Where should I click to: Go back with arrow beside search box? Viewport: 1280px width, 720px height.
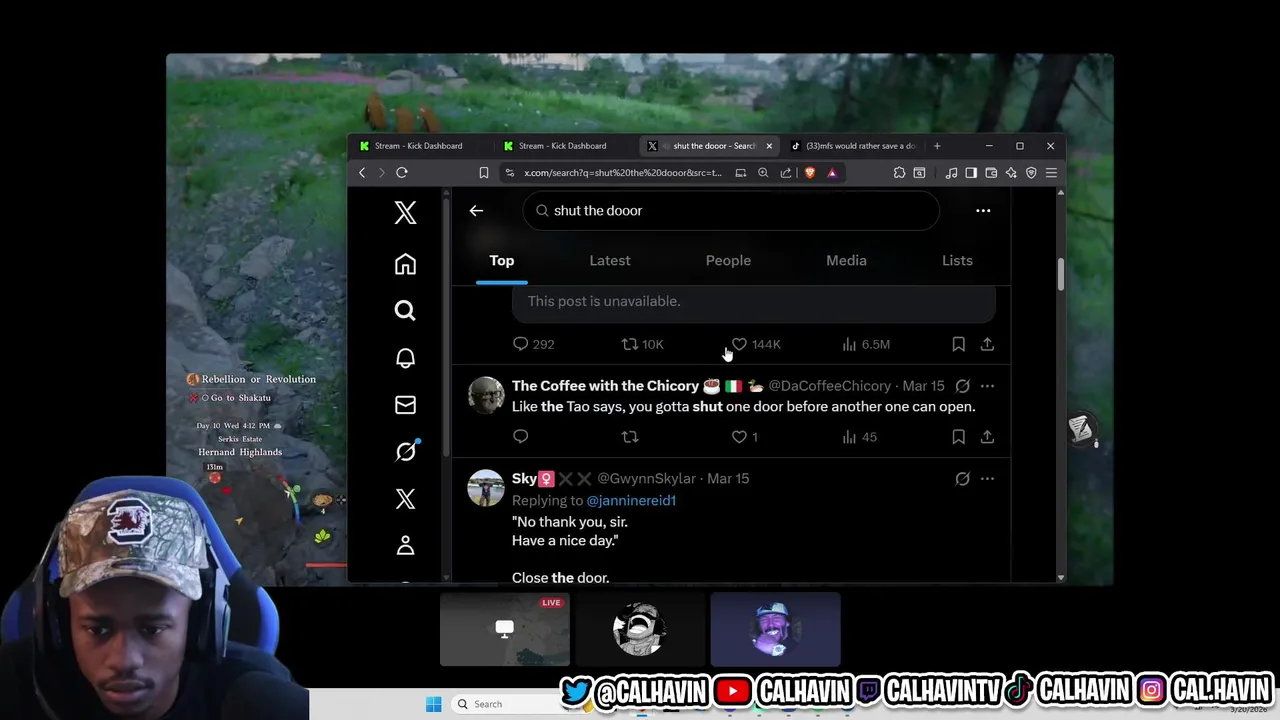click(x=476, y=210)
